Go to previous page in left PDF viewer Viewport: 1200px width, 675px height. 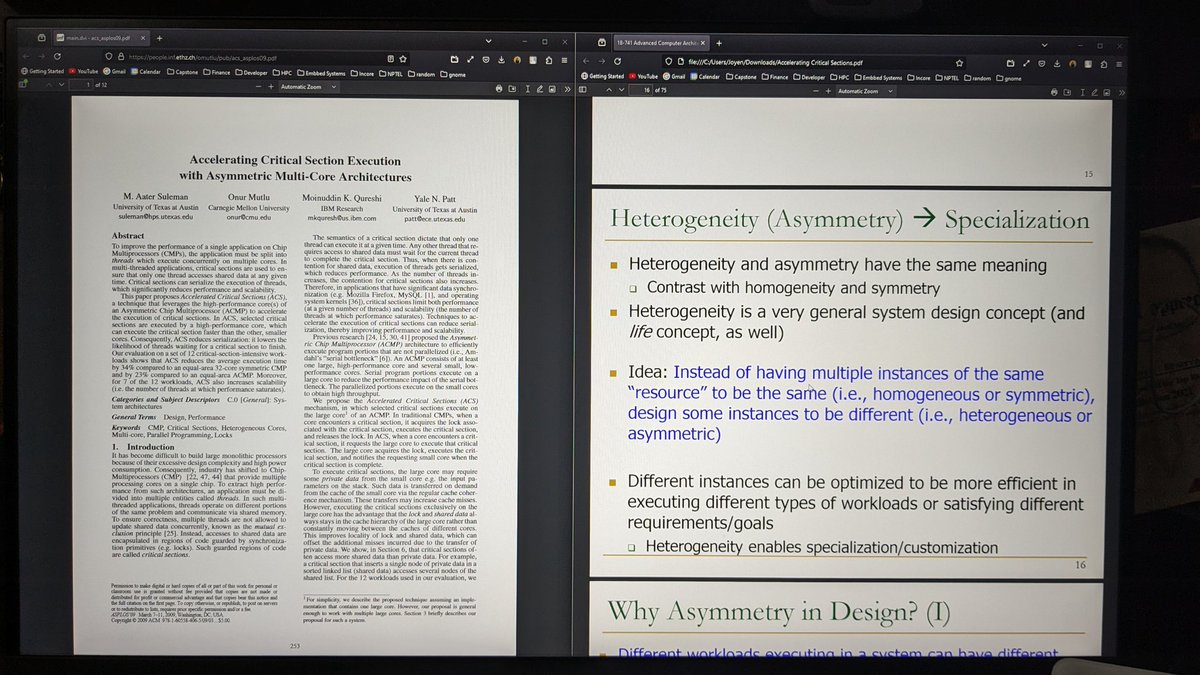click(x=48, y=86)
